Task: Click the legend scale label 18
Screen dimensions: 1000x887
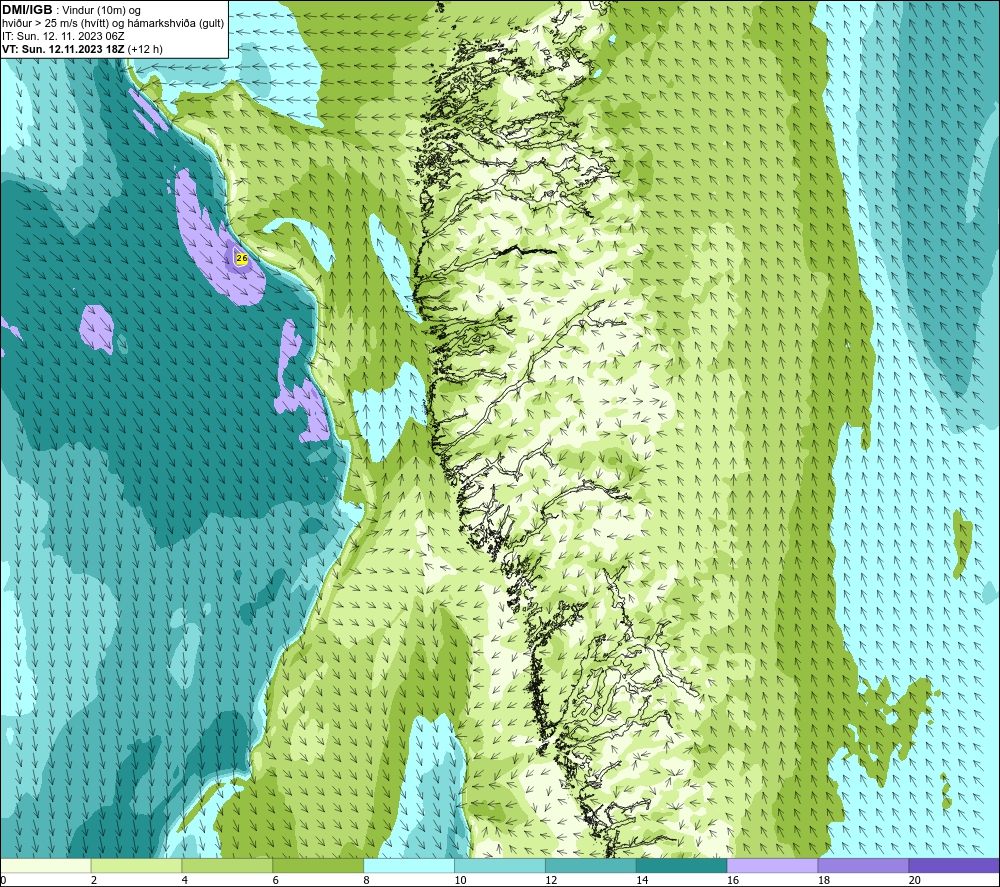Action: pyautogui.click(x=823, y=880)
